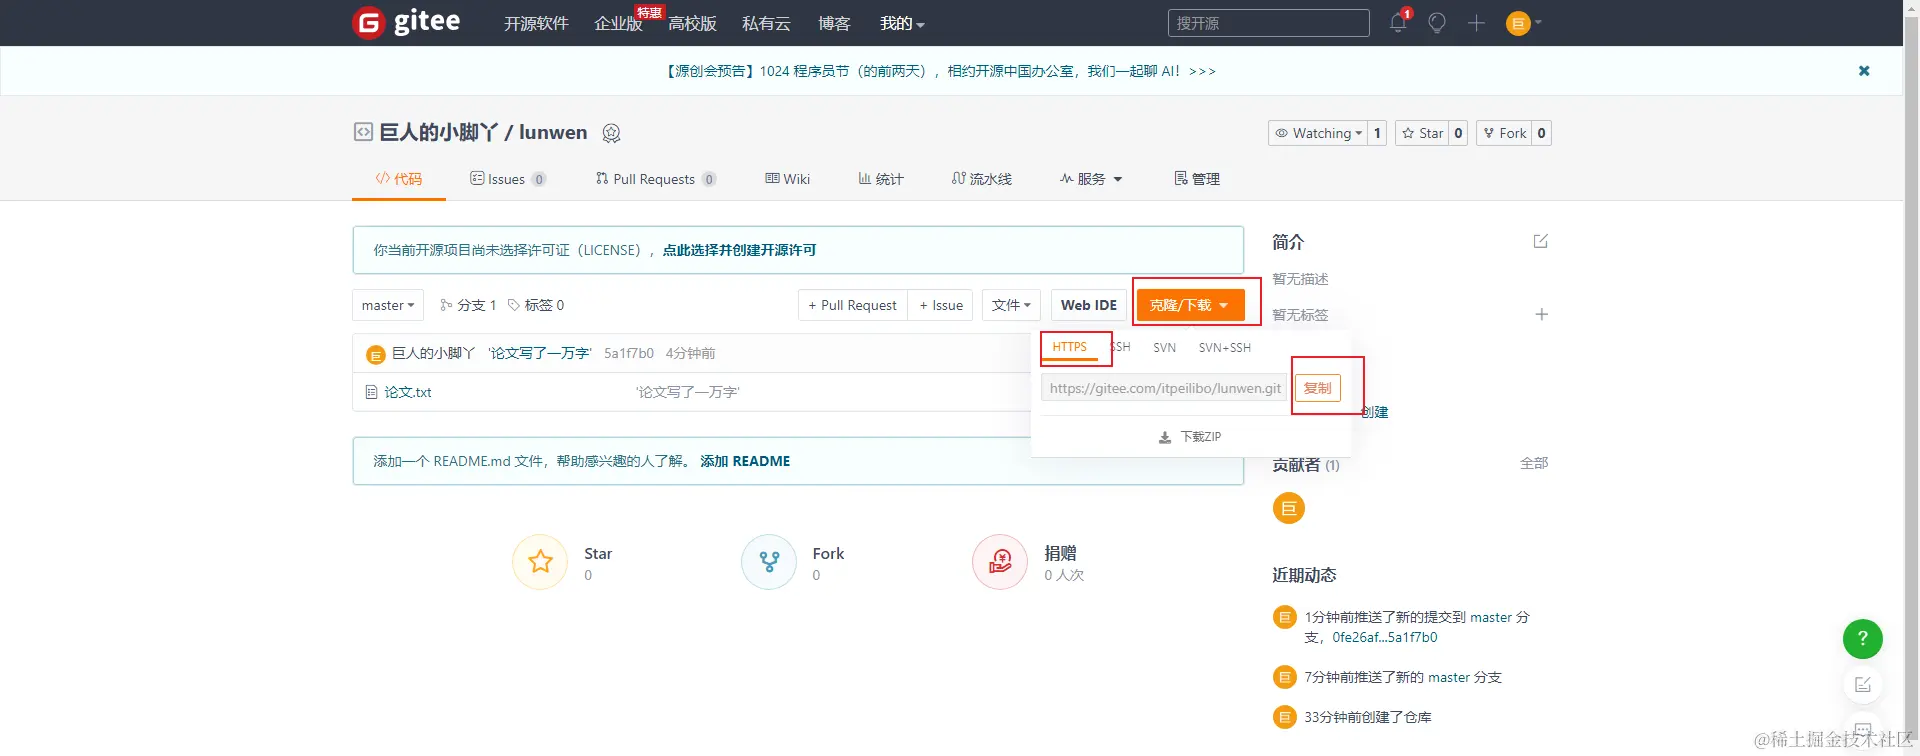Click the 添加 README link
Screen dimensions: 1920x756
click(745, 461)
